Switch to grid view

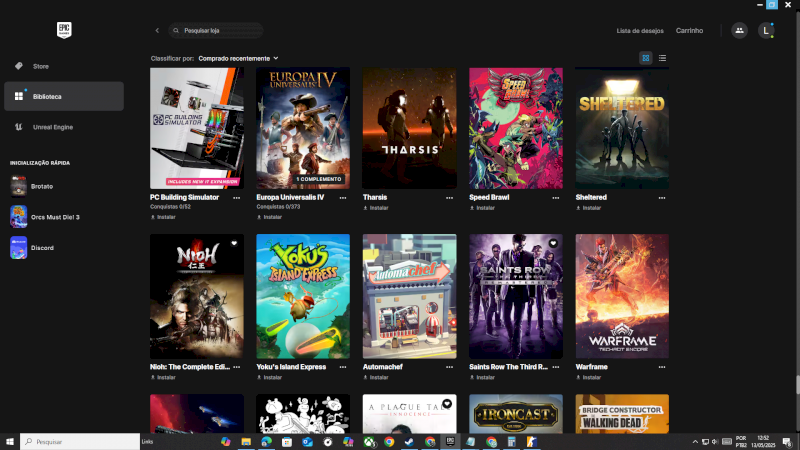645,58
